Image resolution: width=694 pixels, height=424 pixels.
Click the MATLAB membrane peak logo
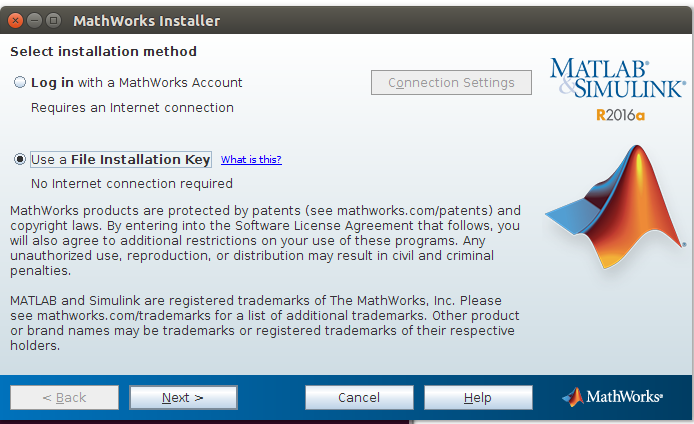pyautogui.click(x=616, y=207)
